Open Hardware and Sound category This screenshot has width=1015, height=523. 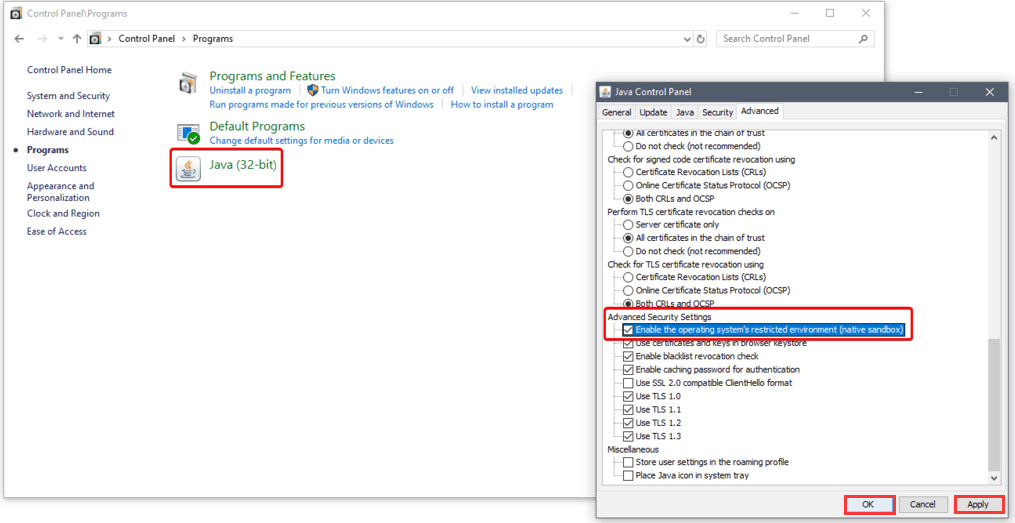70,132
